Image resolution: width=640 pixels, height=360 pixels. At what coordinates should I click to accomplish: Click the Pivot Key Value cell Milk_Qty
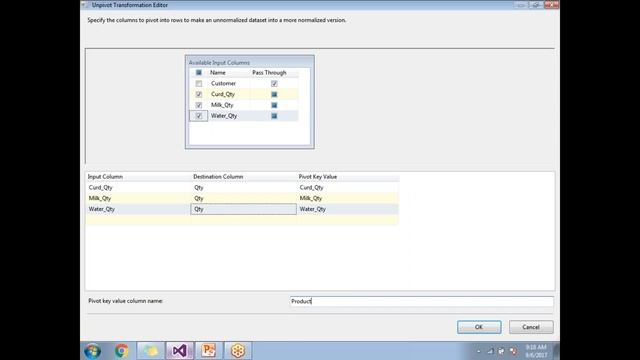pos(348,198)
